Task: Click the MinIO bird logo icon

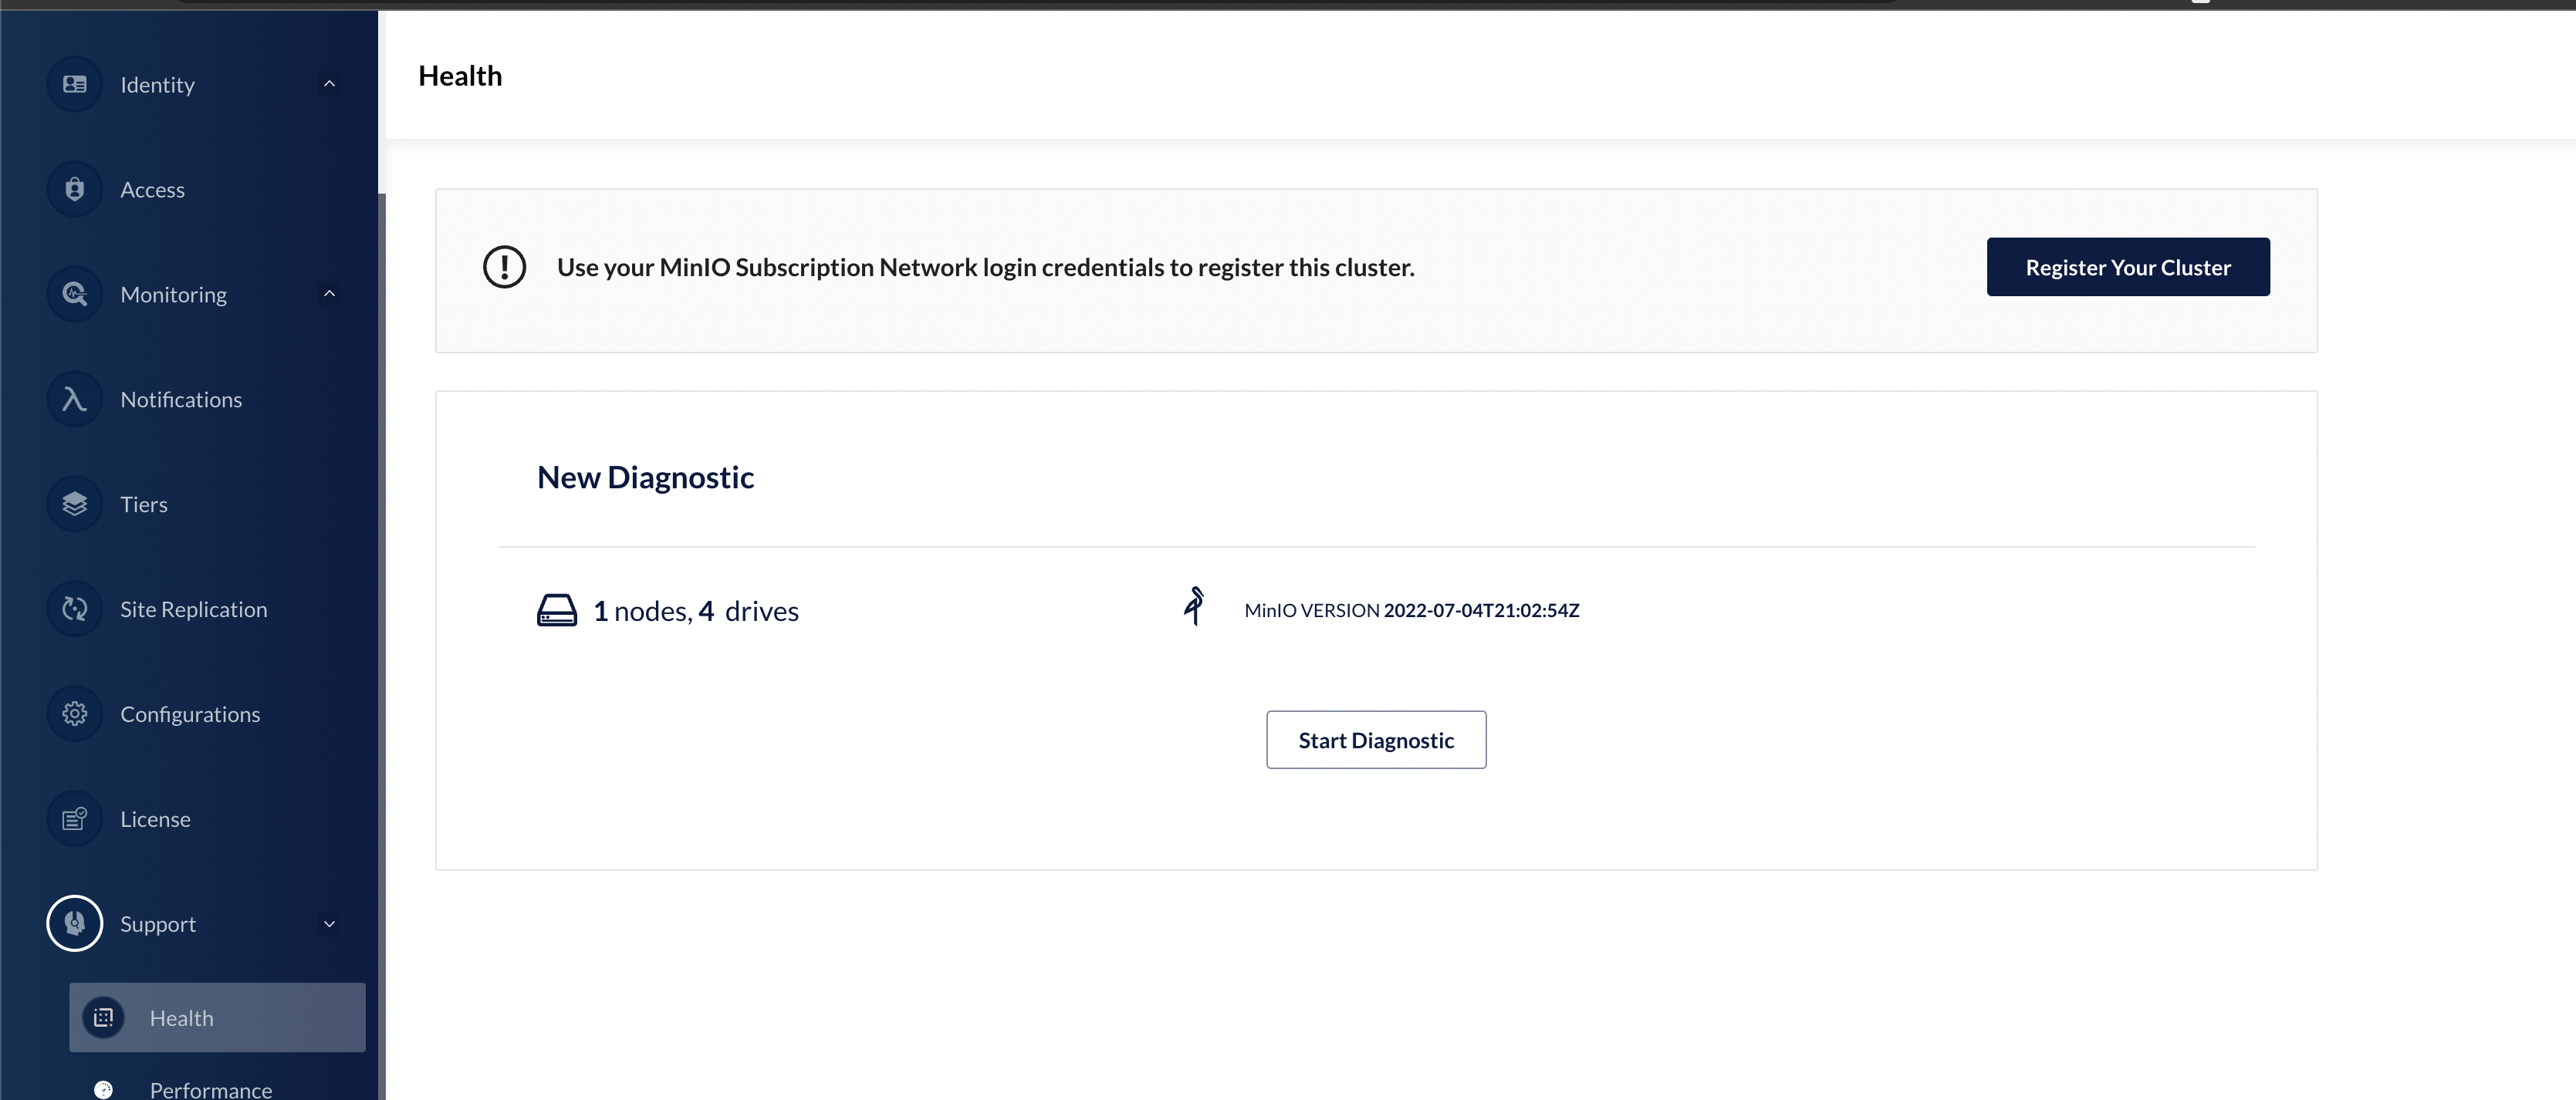Action: pyautogui.click(x=1194, y=607)
